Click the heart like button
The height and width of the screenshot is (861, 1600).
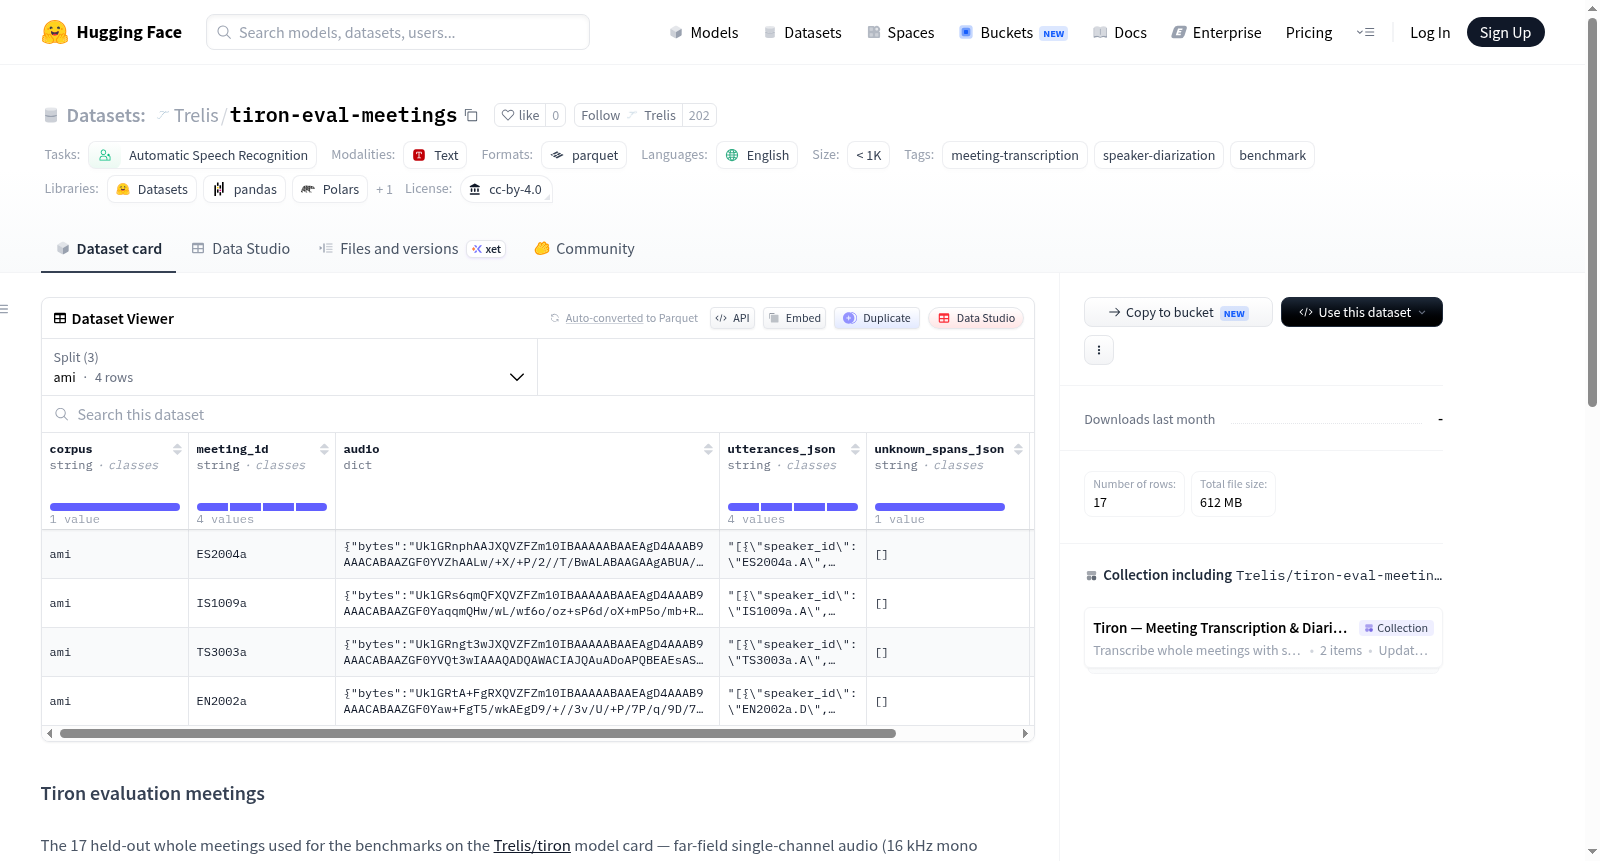pos(520,115)
